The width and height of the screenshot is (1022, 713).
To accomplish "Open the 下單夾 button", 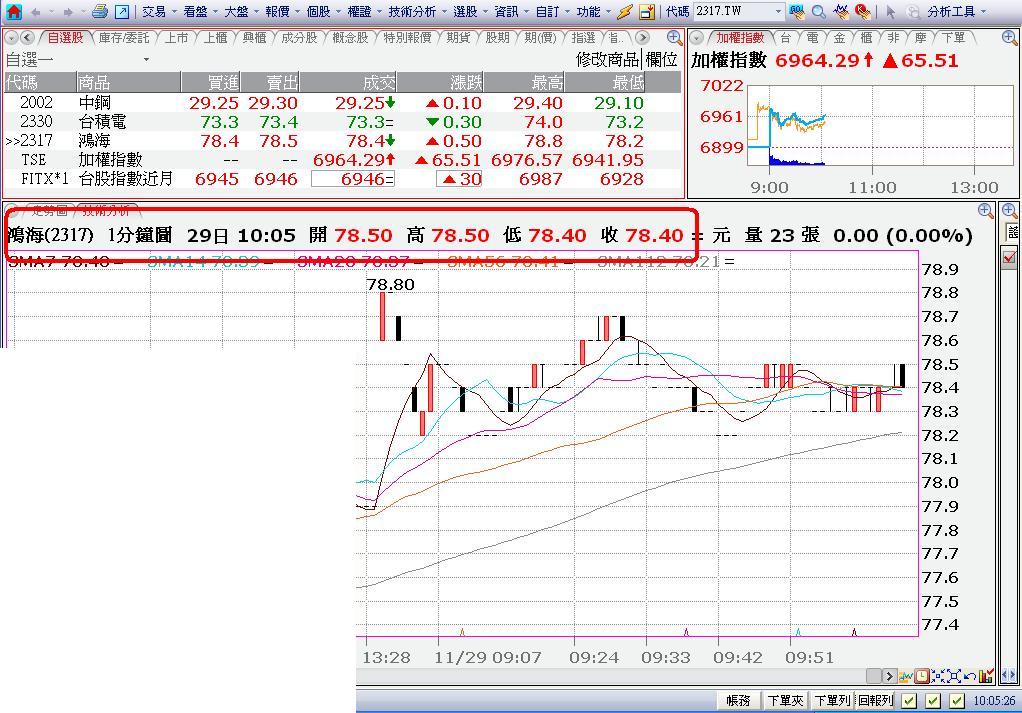I will pyautogui.click(x=785, y=701).
